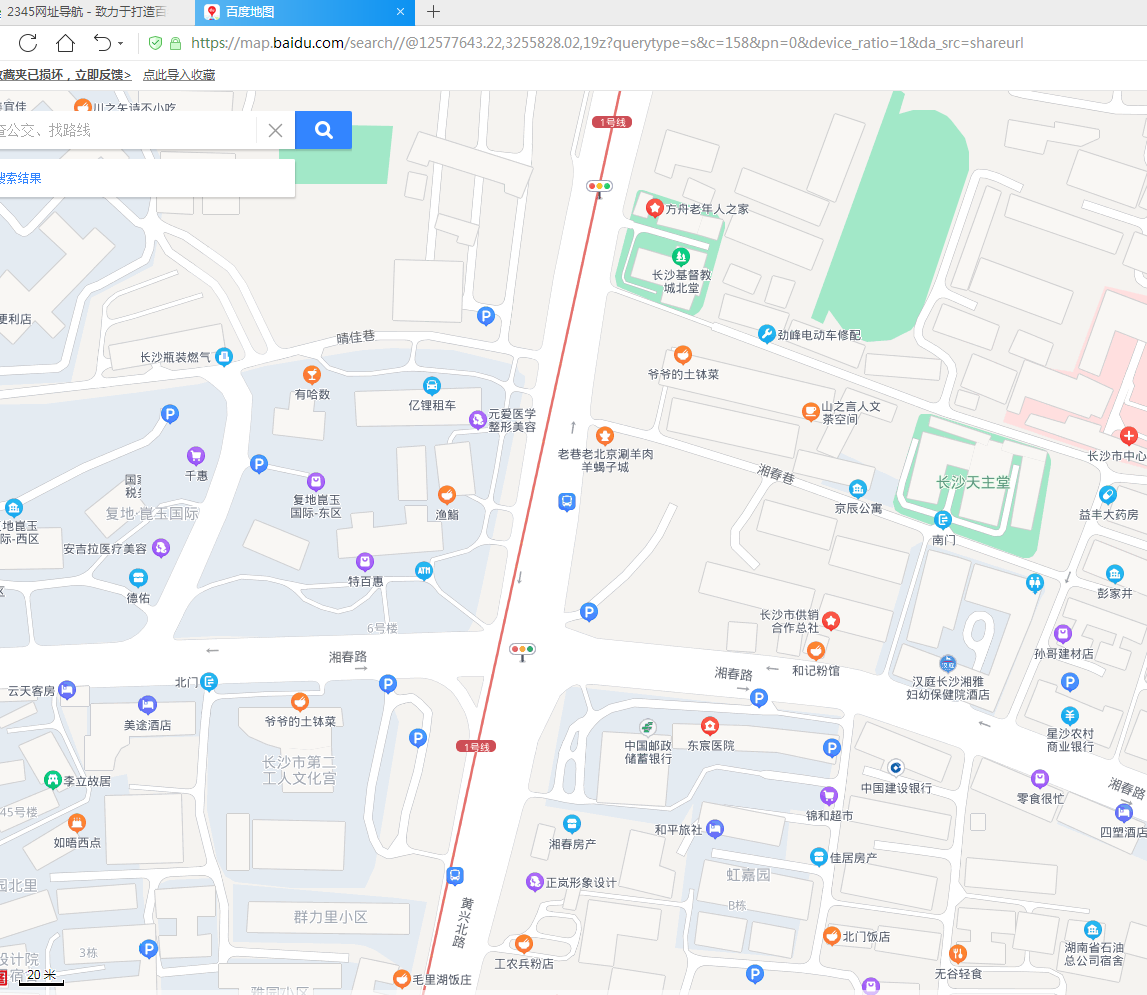Select the 长沙基督教城北堂 church icon
This screenshot has width=1147, height=995.
pos(681,256)
